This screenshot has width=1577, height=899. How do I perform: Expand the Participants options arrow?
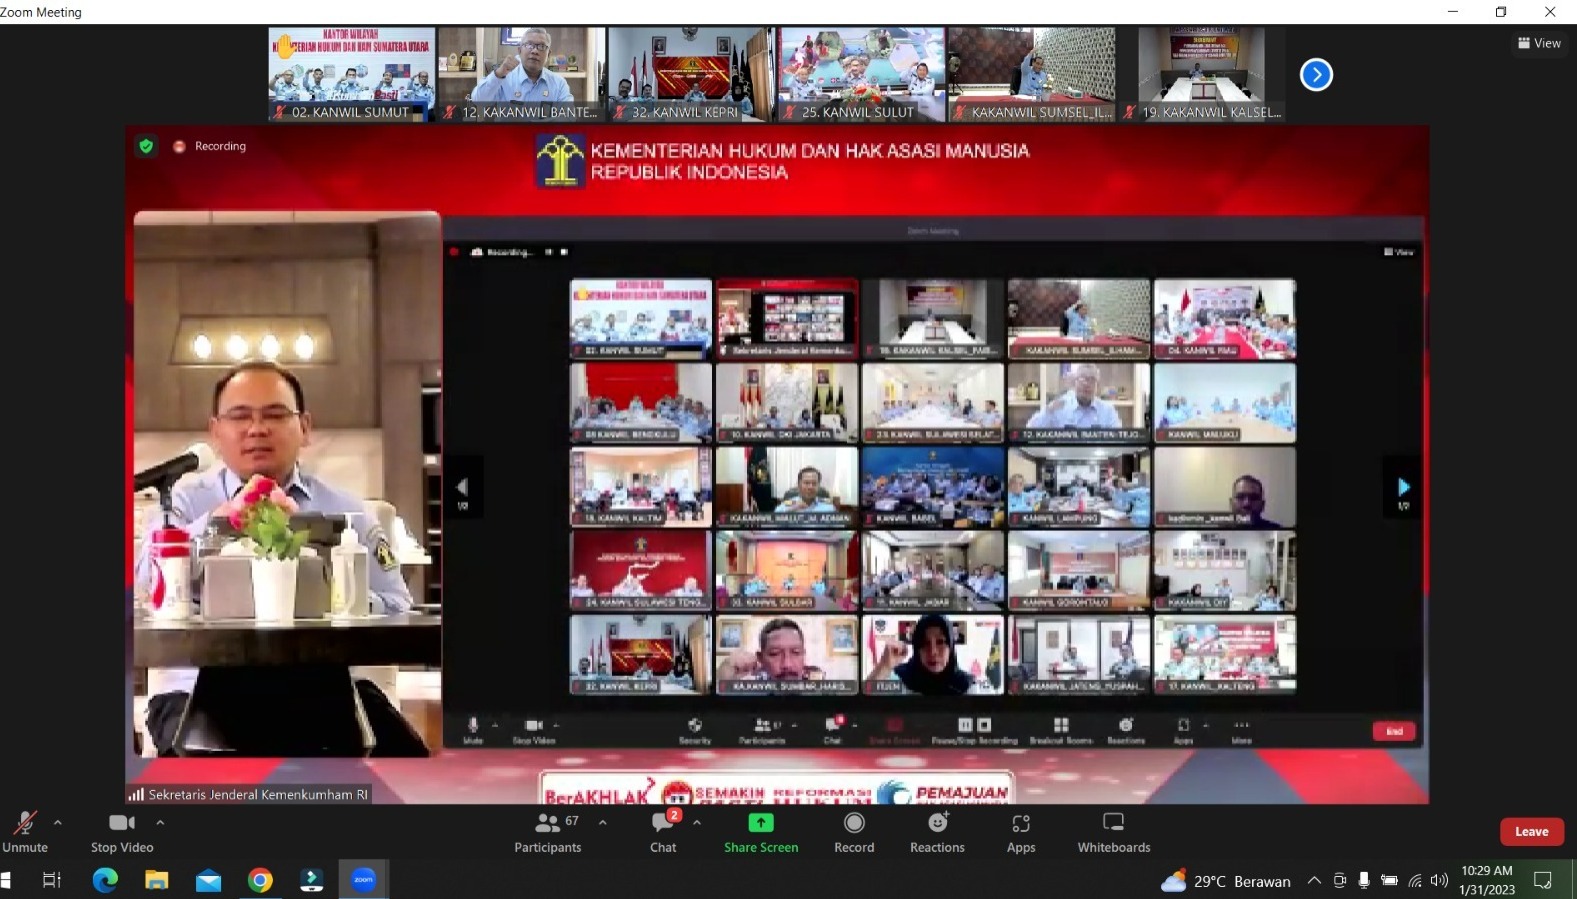(603, 822)
